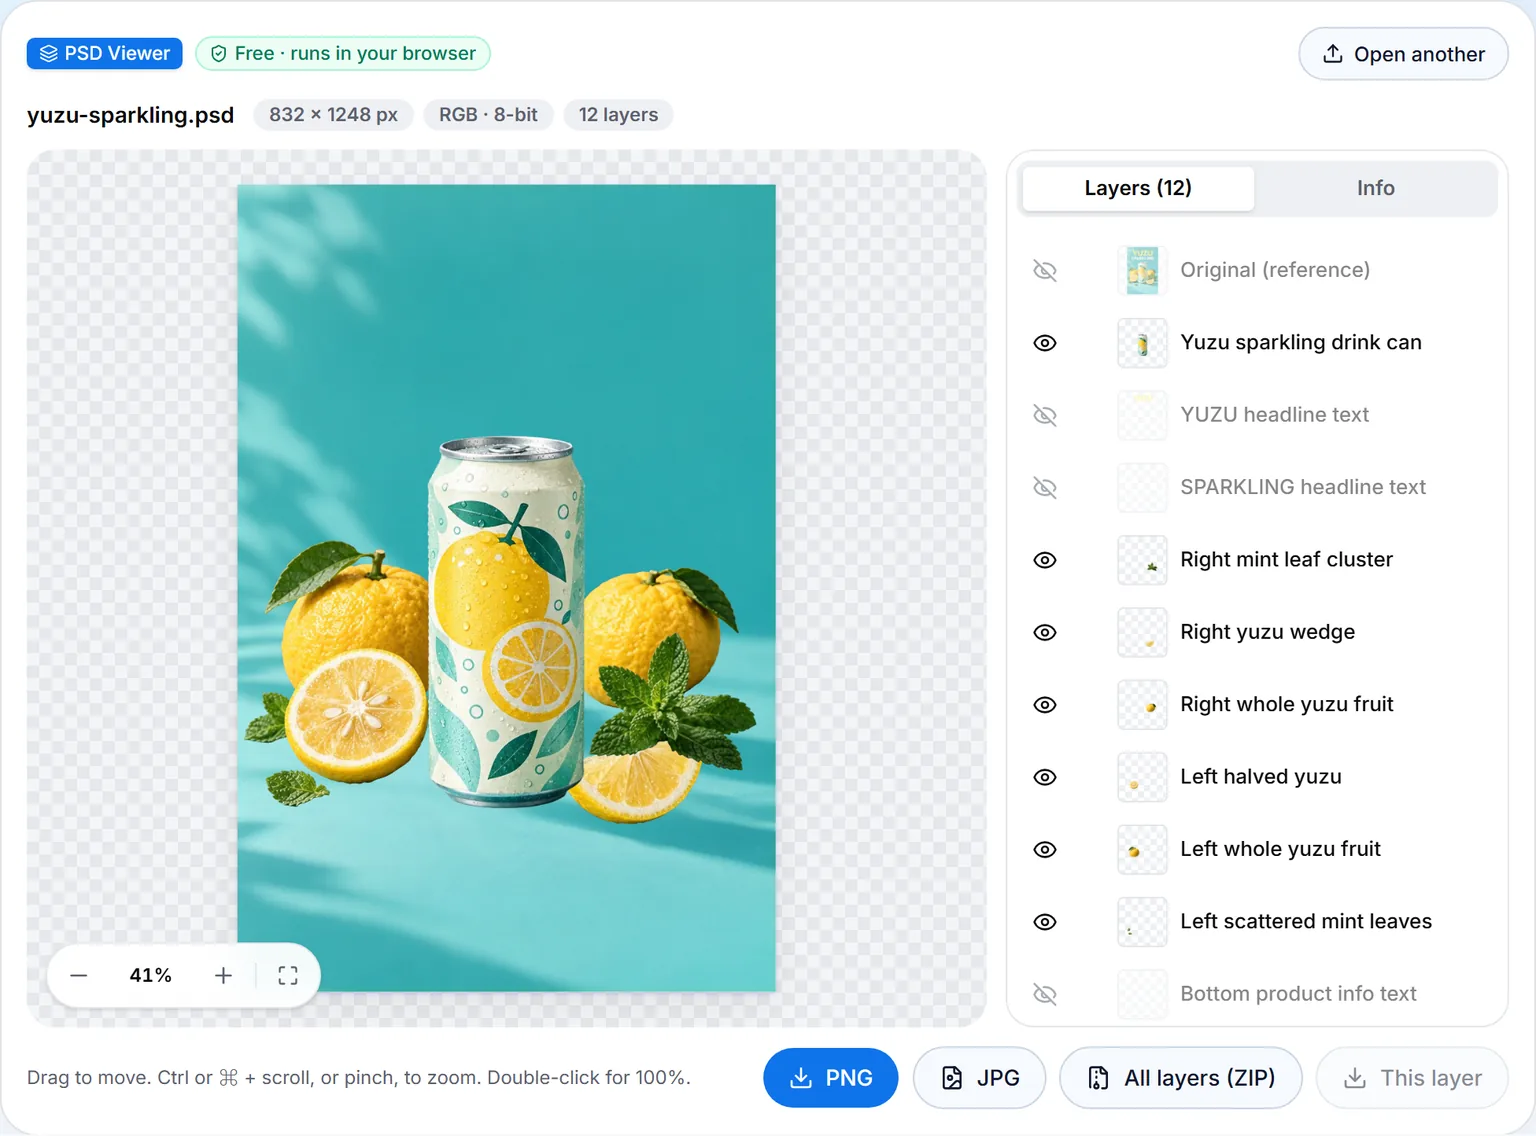Click the zoom out minus icon
Image resolution: width=1536 pixels, height=1136 pixels.
click(79, 975)
